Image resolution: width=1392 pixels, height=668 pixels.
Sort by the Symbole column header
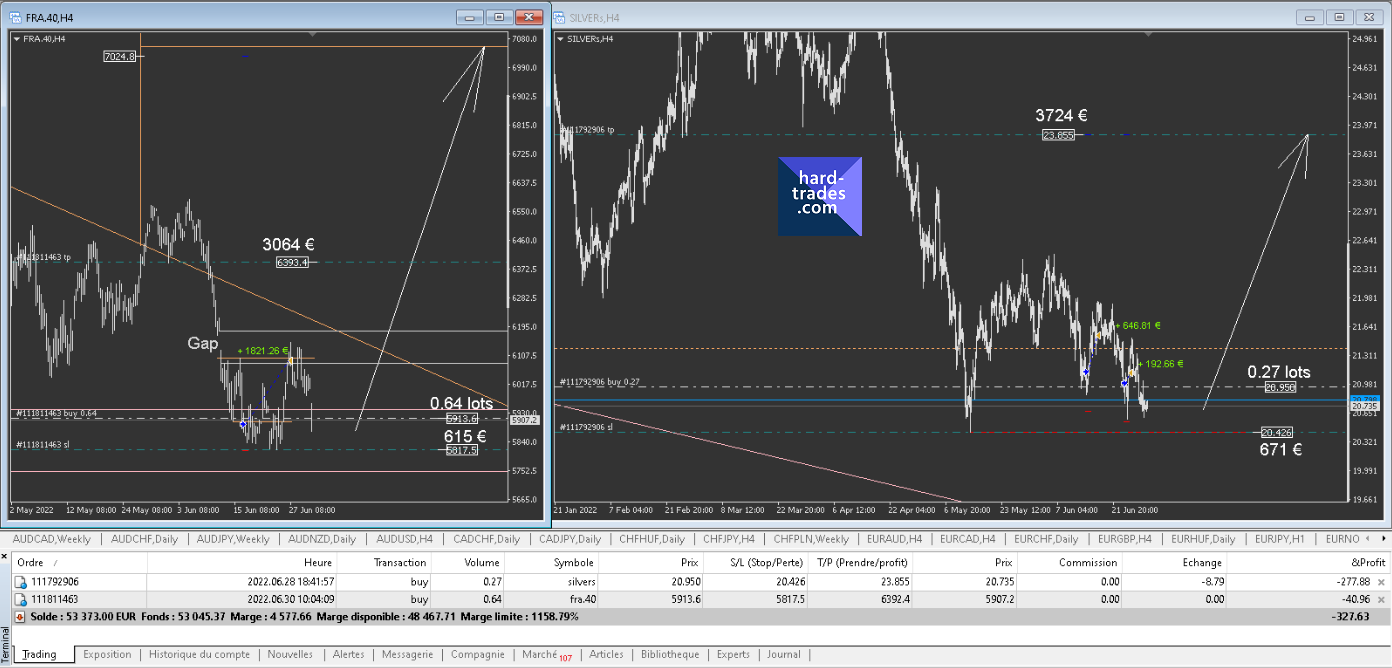click(553, 562)
